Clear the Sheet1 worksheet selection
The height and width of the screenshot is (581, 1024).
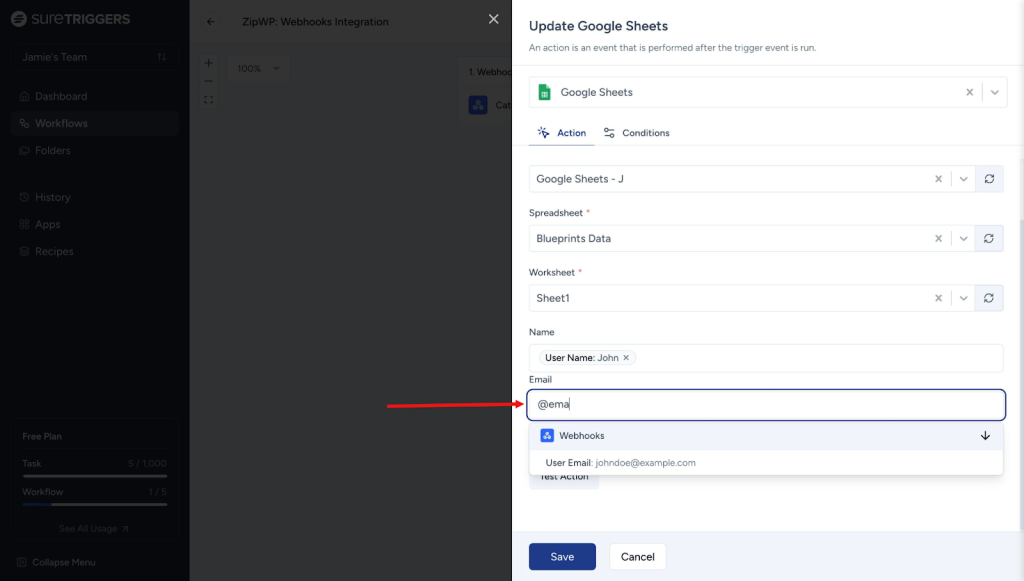coord(938,298)
